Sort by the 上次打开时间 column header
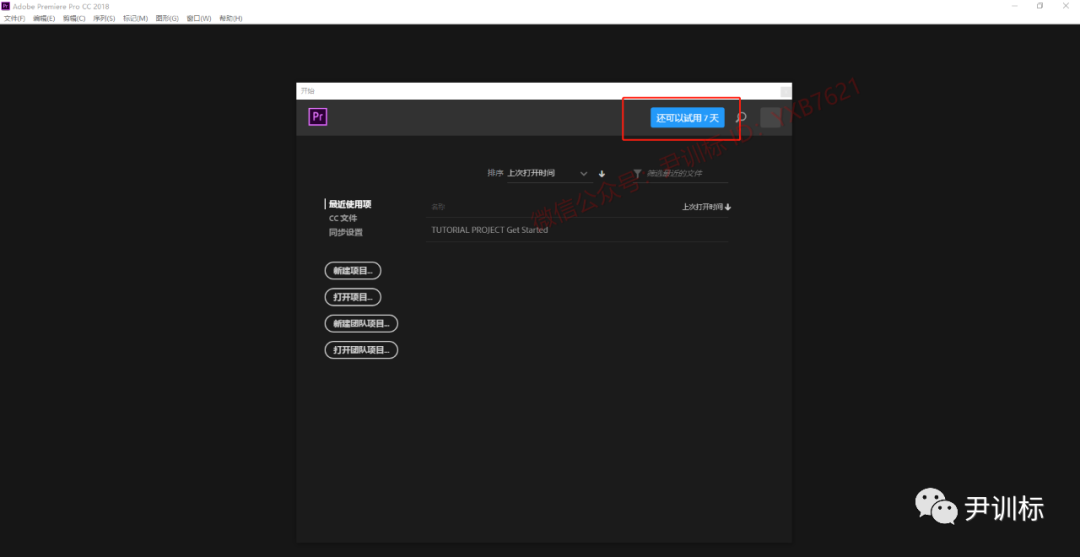1080x557 pixels. (x=706, y=207)
